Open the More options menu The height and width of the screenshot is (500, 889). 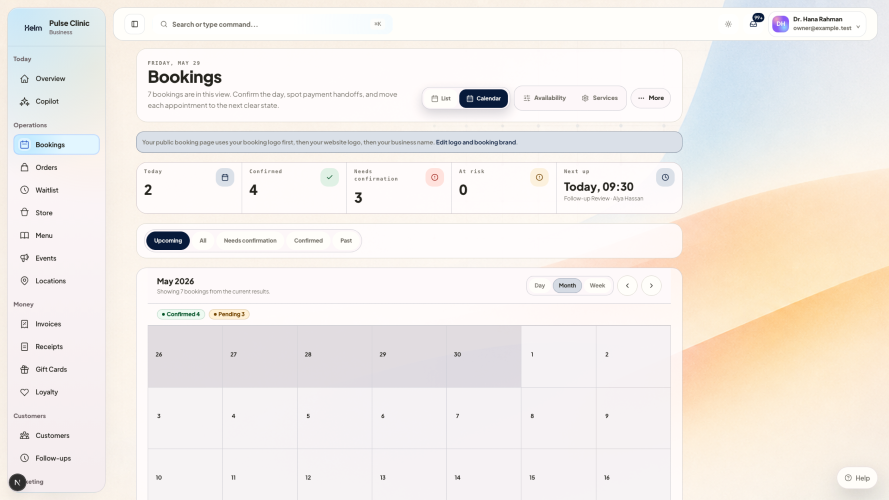[651, 98]
